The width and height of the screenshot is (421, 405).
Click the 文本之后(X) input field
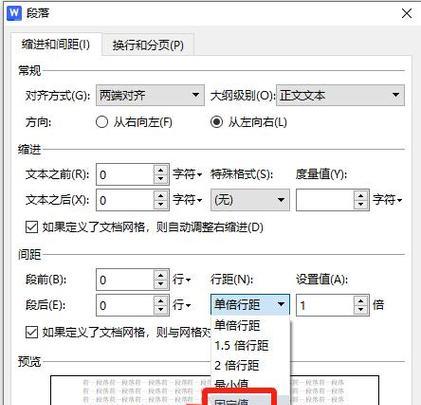[x=125, y=200]
